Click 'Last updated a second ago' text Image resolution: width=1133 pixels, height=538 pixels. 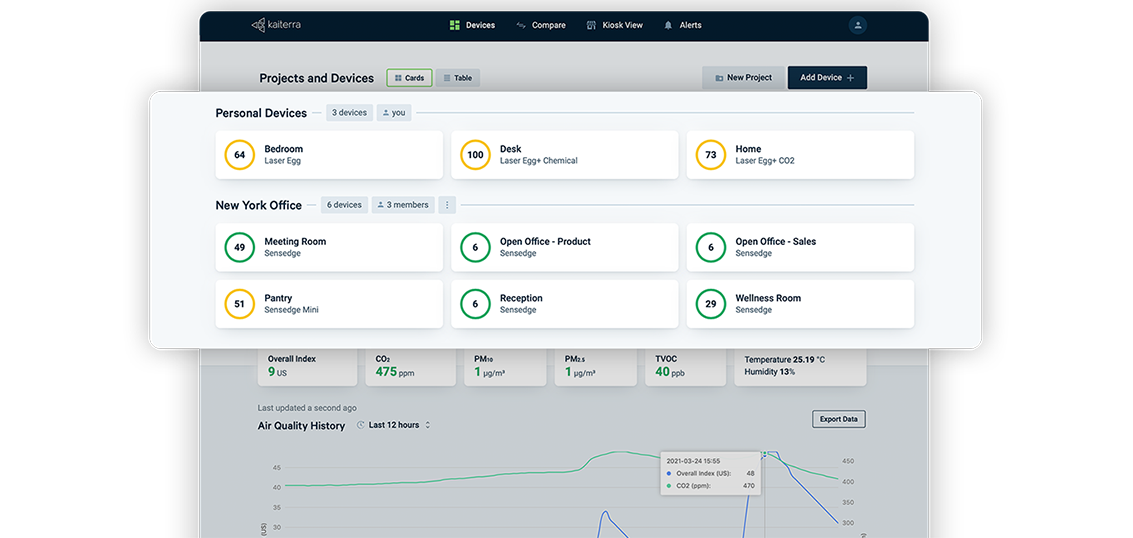click(307, 408)
